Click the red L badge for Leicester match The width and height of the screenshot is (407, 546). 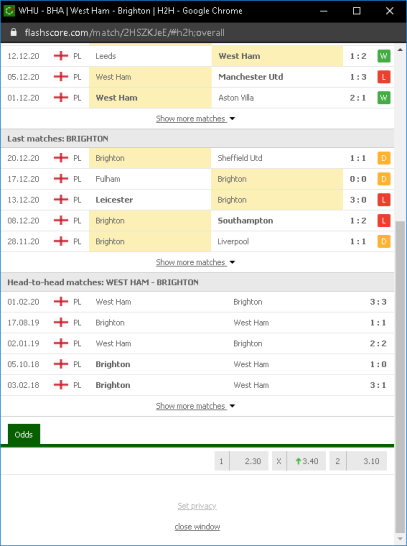(384, 200)
